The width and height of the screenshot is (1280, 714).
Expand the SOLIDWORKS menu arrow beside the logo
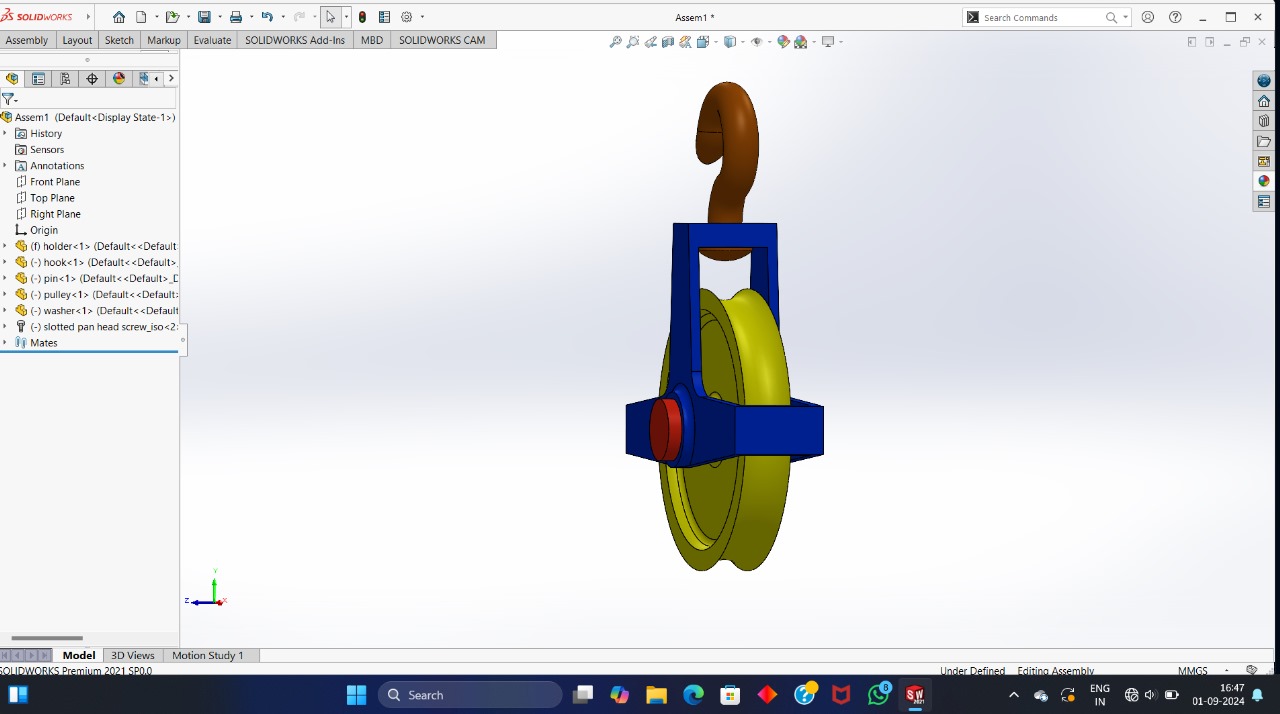[x=88, y=17]
